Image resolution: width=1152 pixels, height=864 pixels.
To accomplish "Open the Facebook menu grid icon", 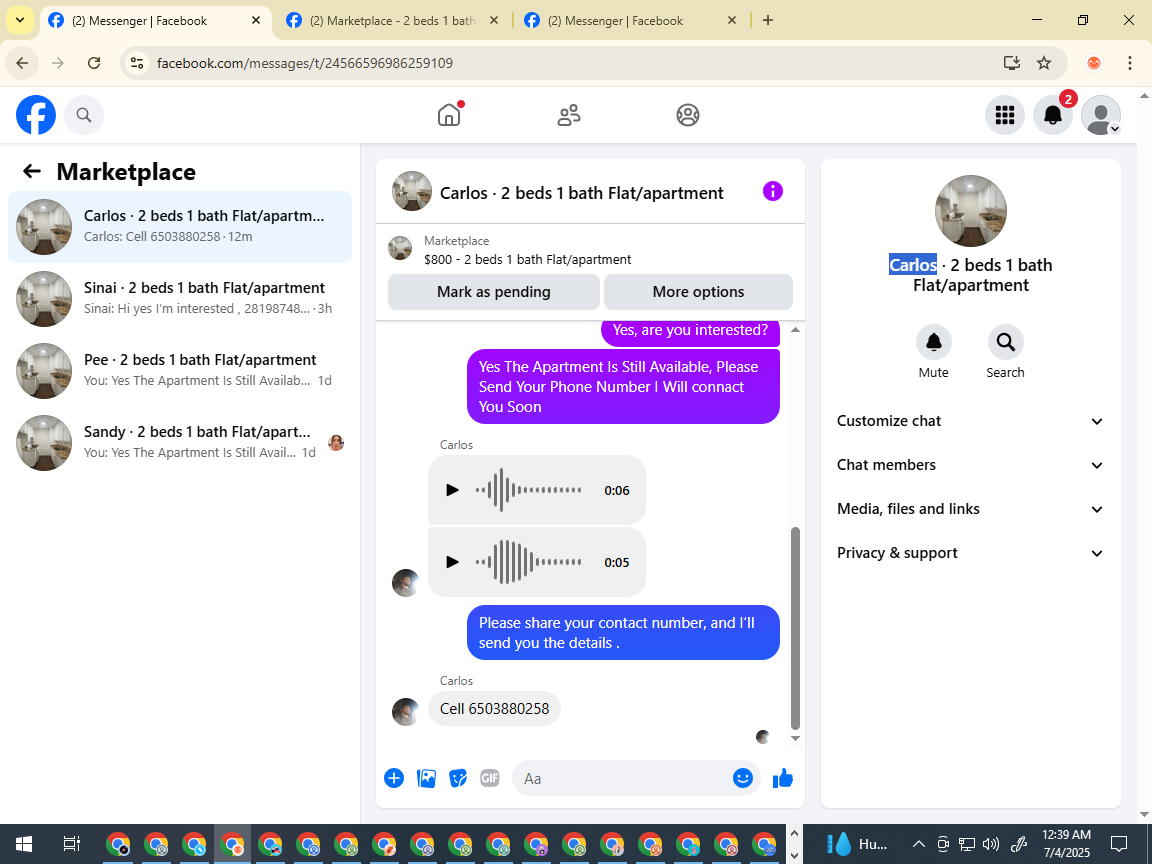I will [1004, 115].
